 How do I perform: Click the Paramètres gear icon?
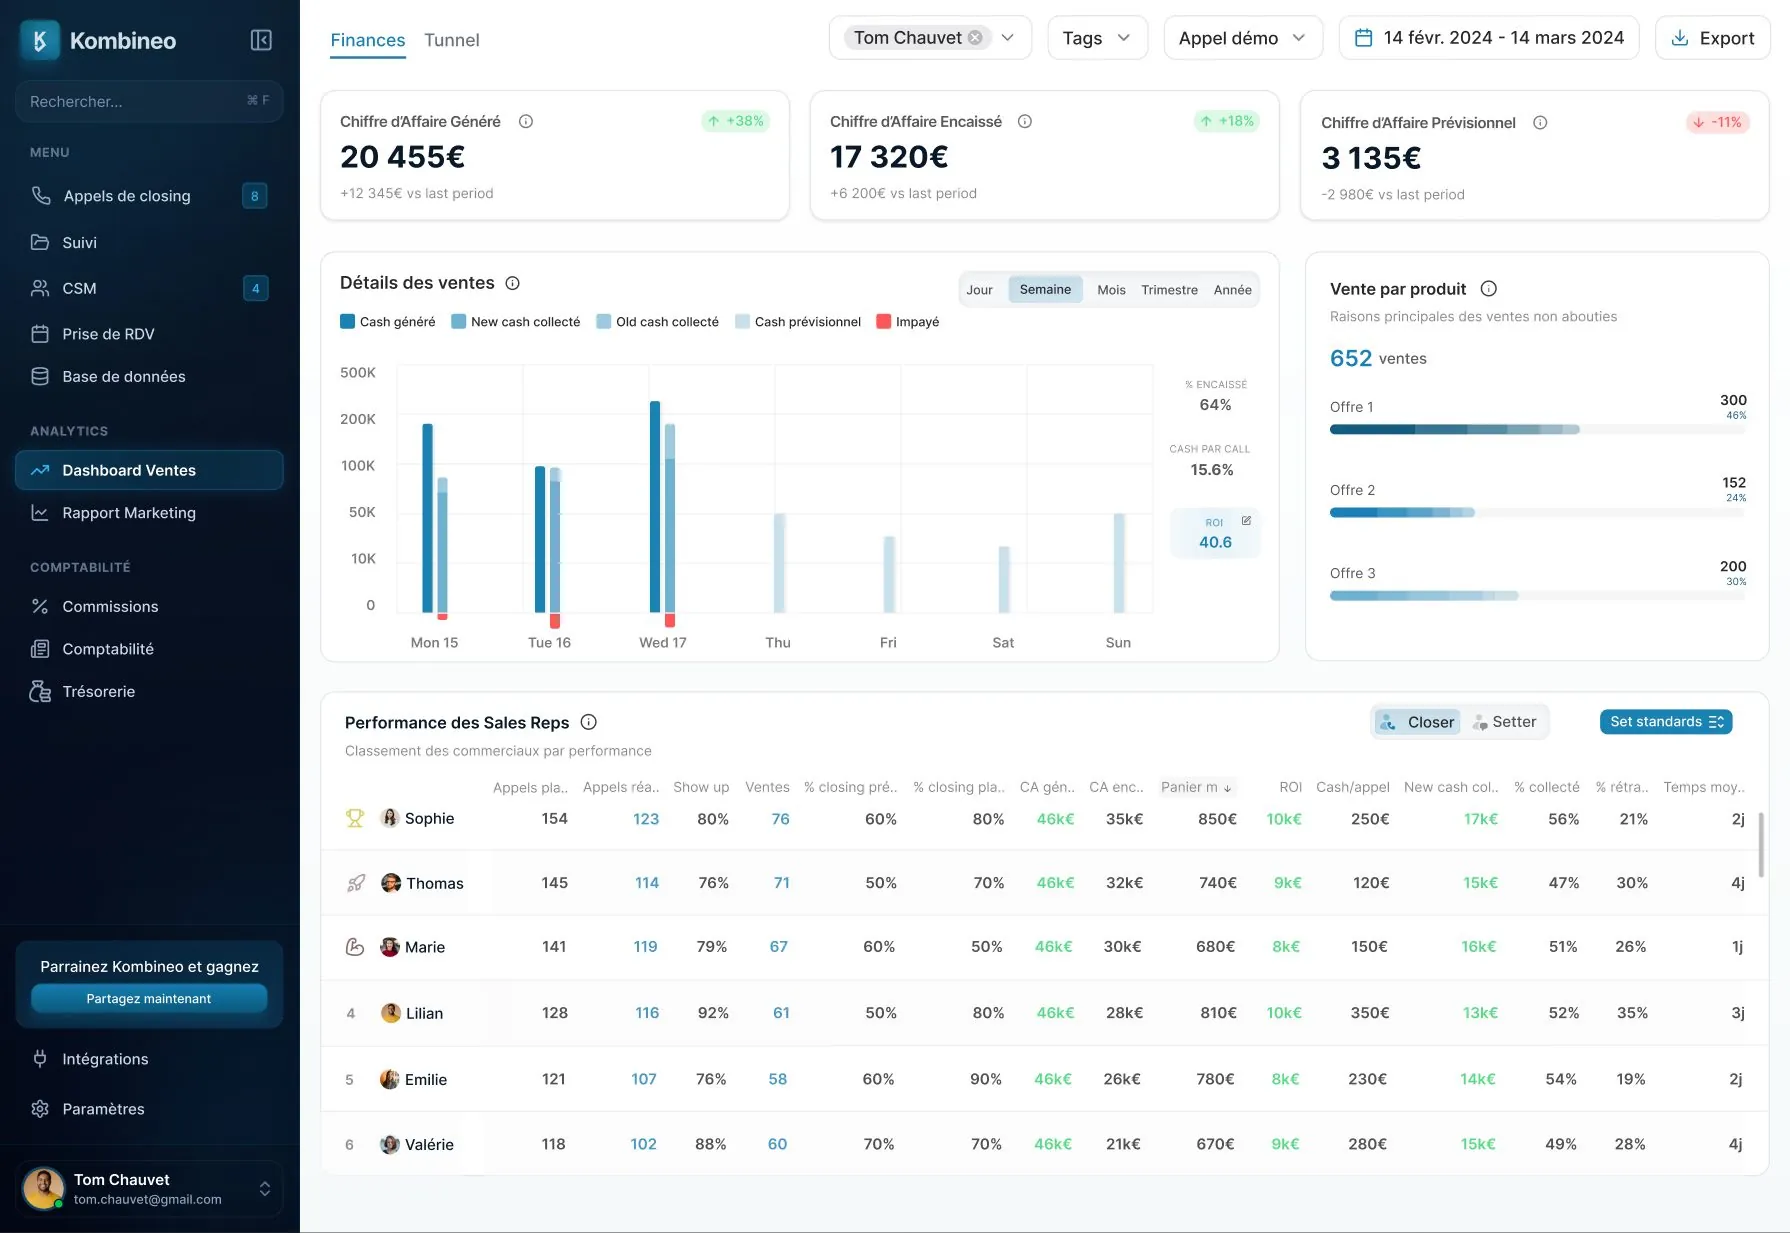(40, 1108)
